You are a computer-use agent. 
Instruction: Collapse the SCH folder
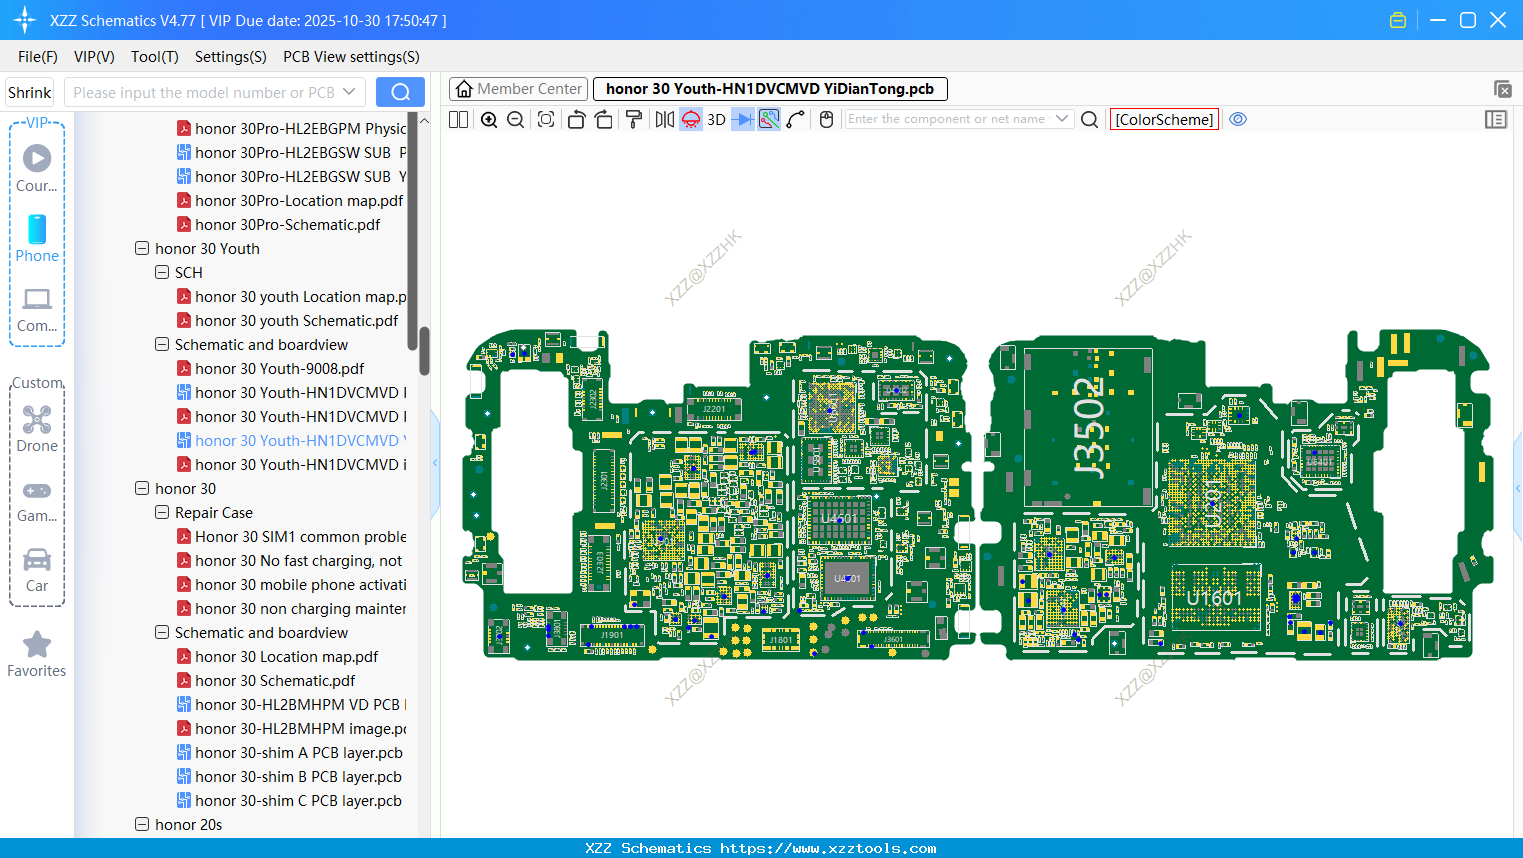click(x=162, y=272)
